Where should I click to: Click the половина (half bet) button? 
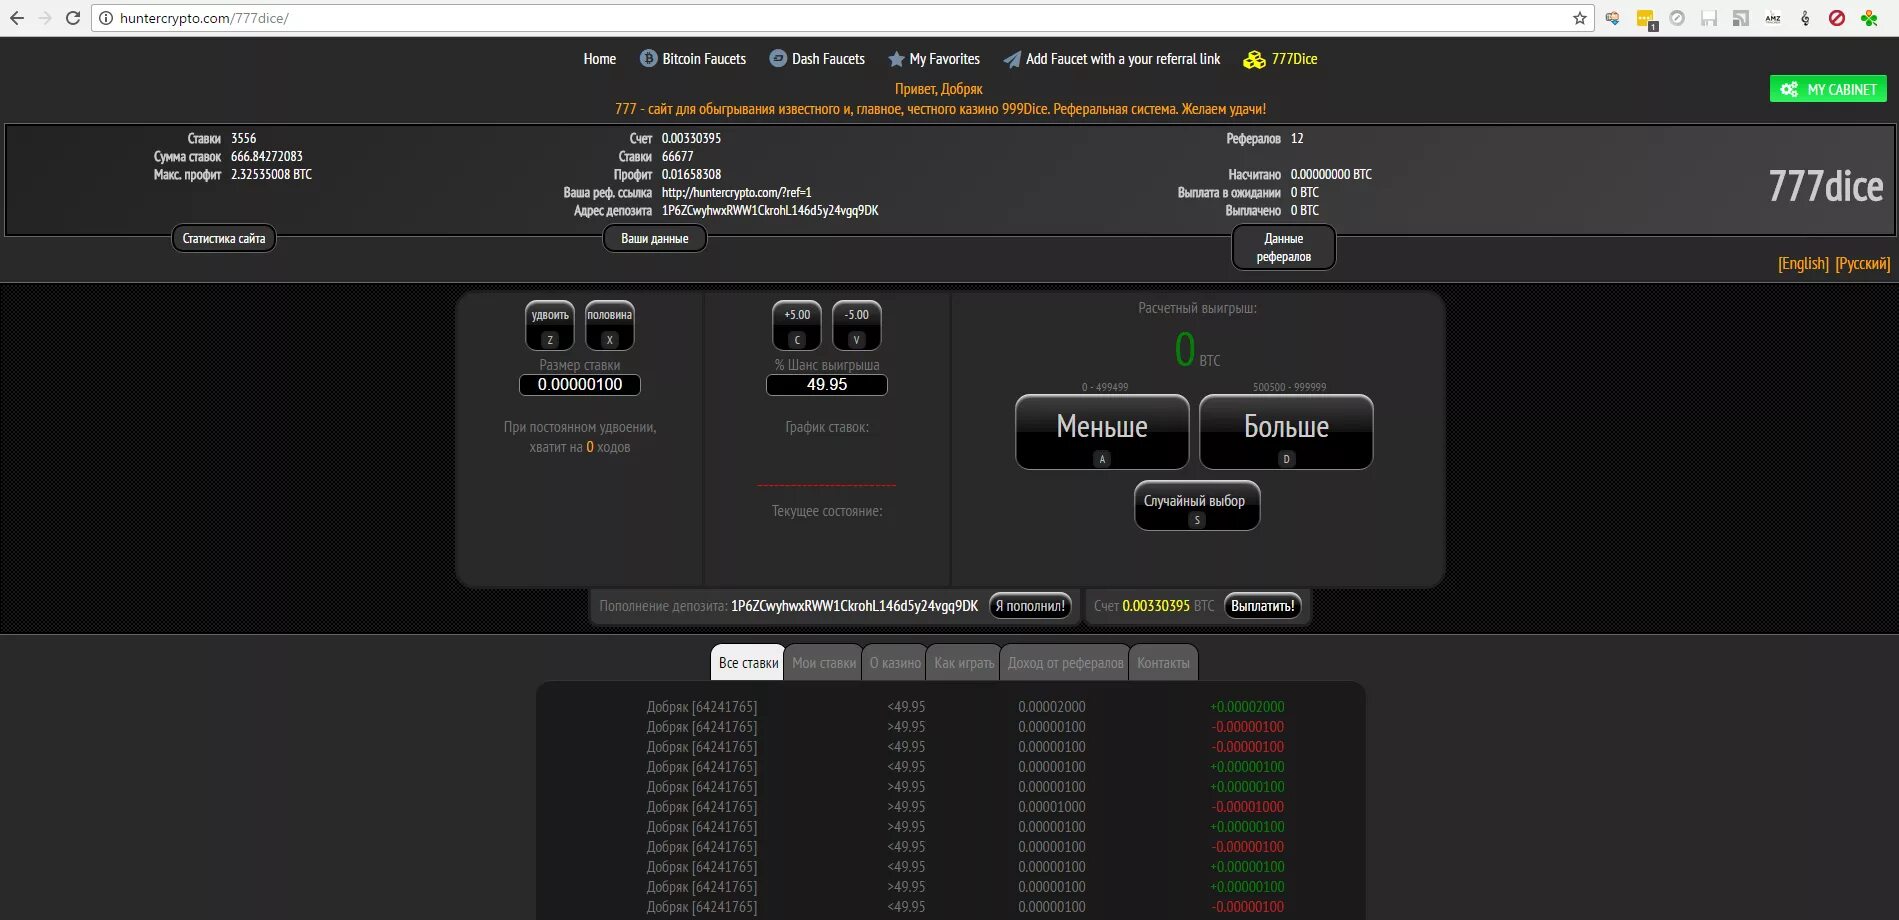coord(610,326)
